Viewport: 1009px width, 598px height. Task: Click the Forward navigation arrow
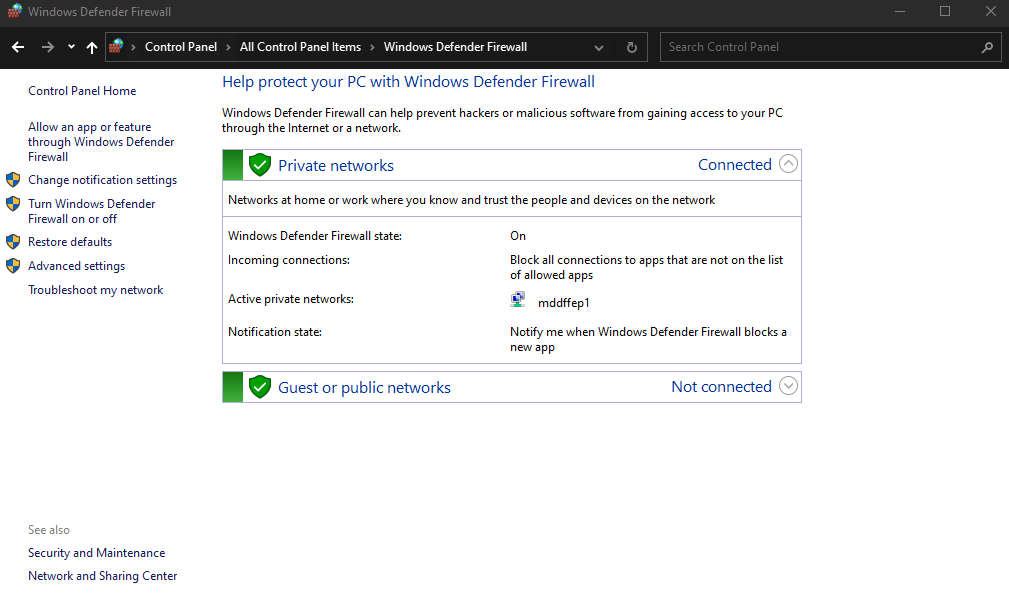tap(48, 47)
